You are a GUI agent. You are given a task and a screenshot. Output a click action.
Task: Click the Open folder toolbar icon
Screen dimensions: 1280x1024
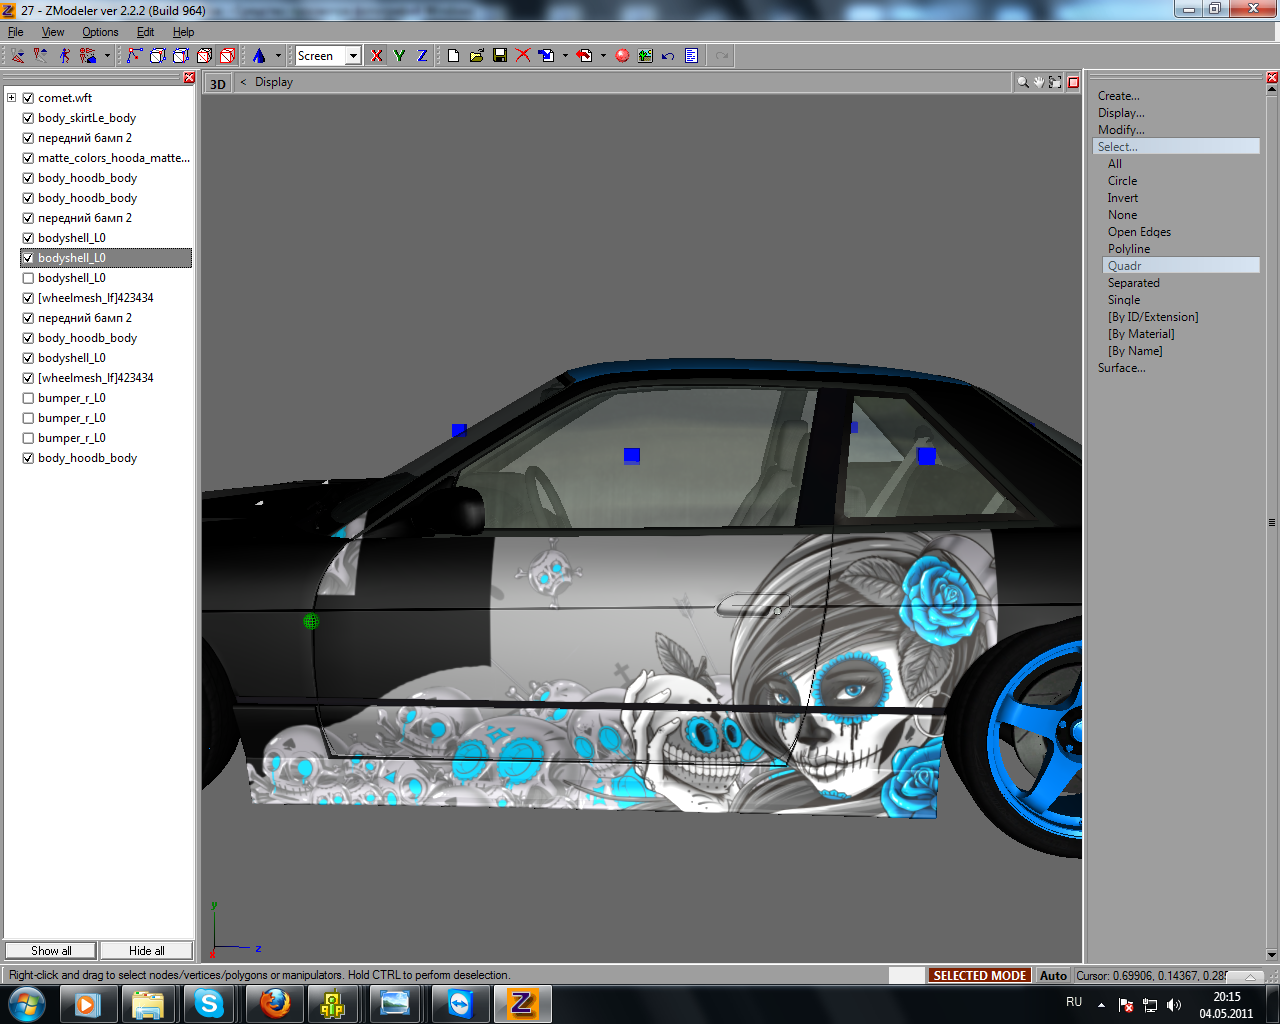pos(477,56)
